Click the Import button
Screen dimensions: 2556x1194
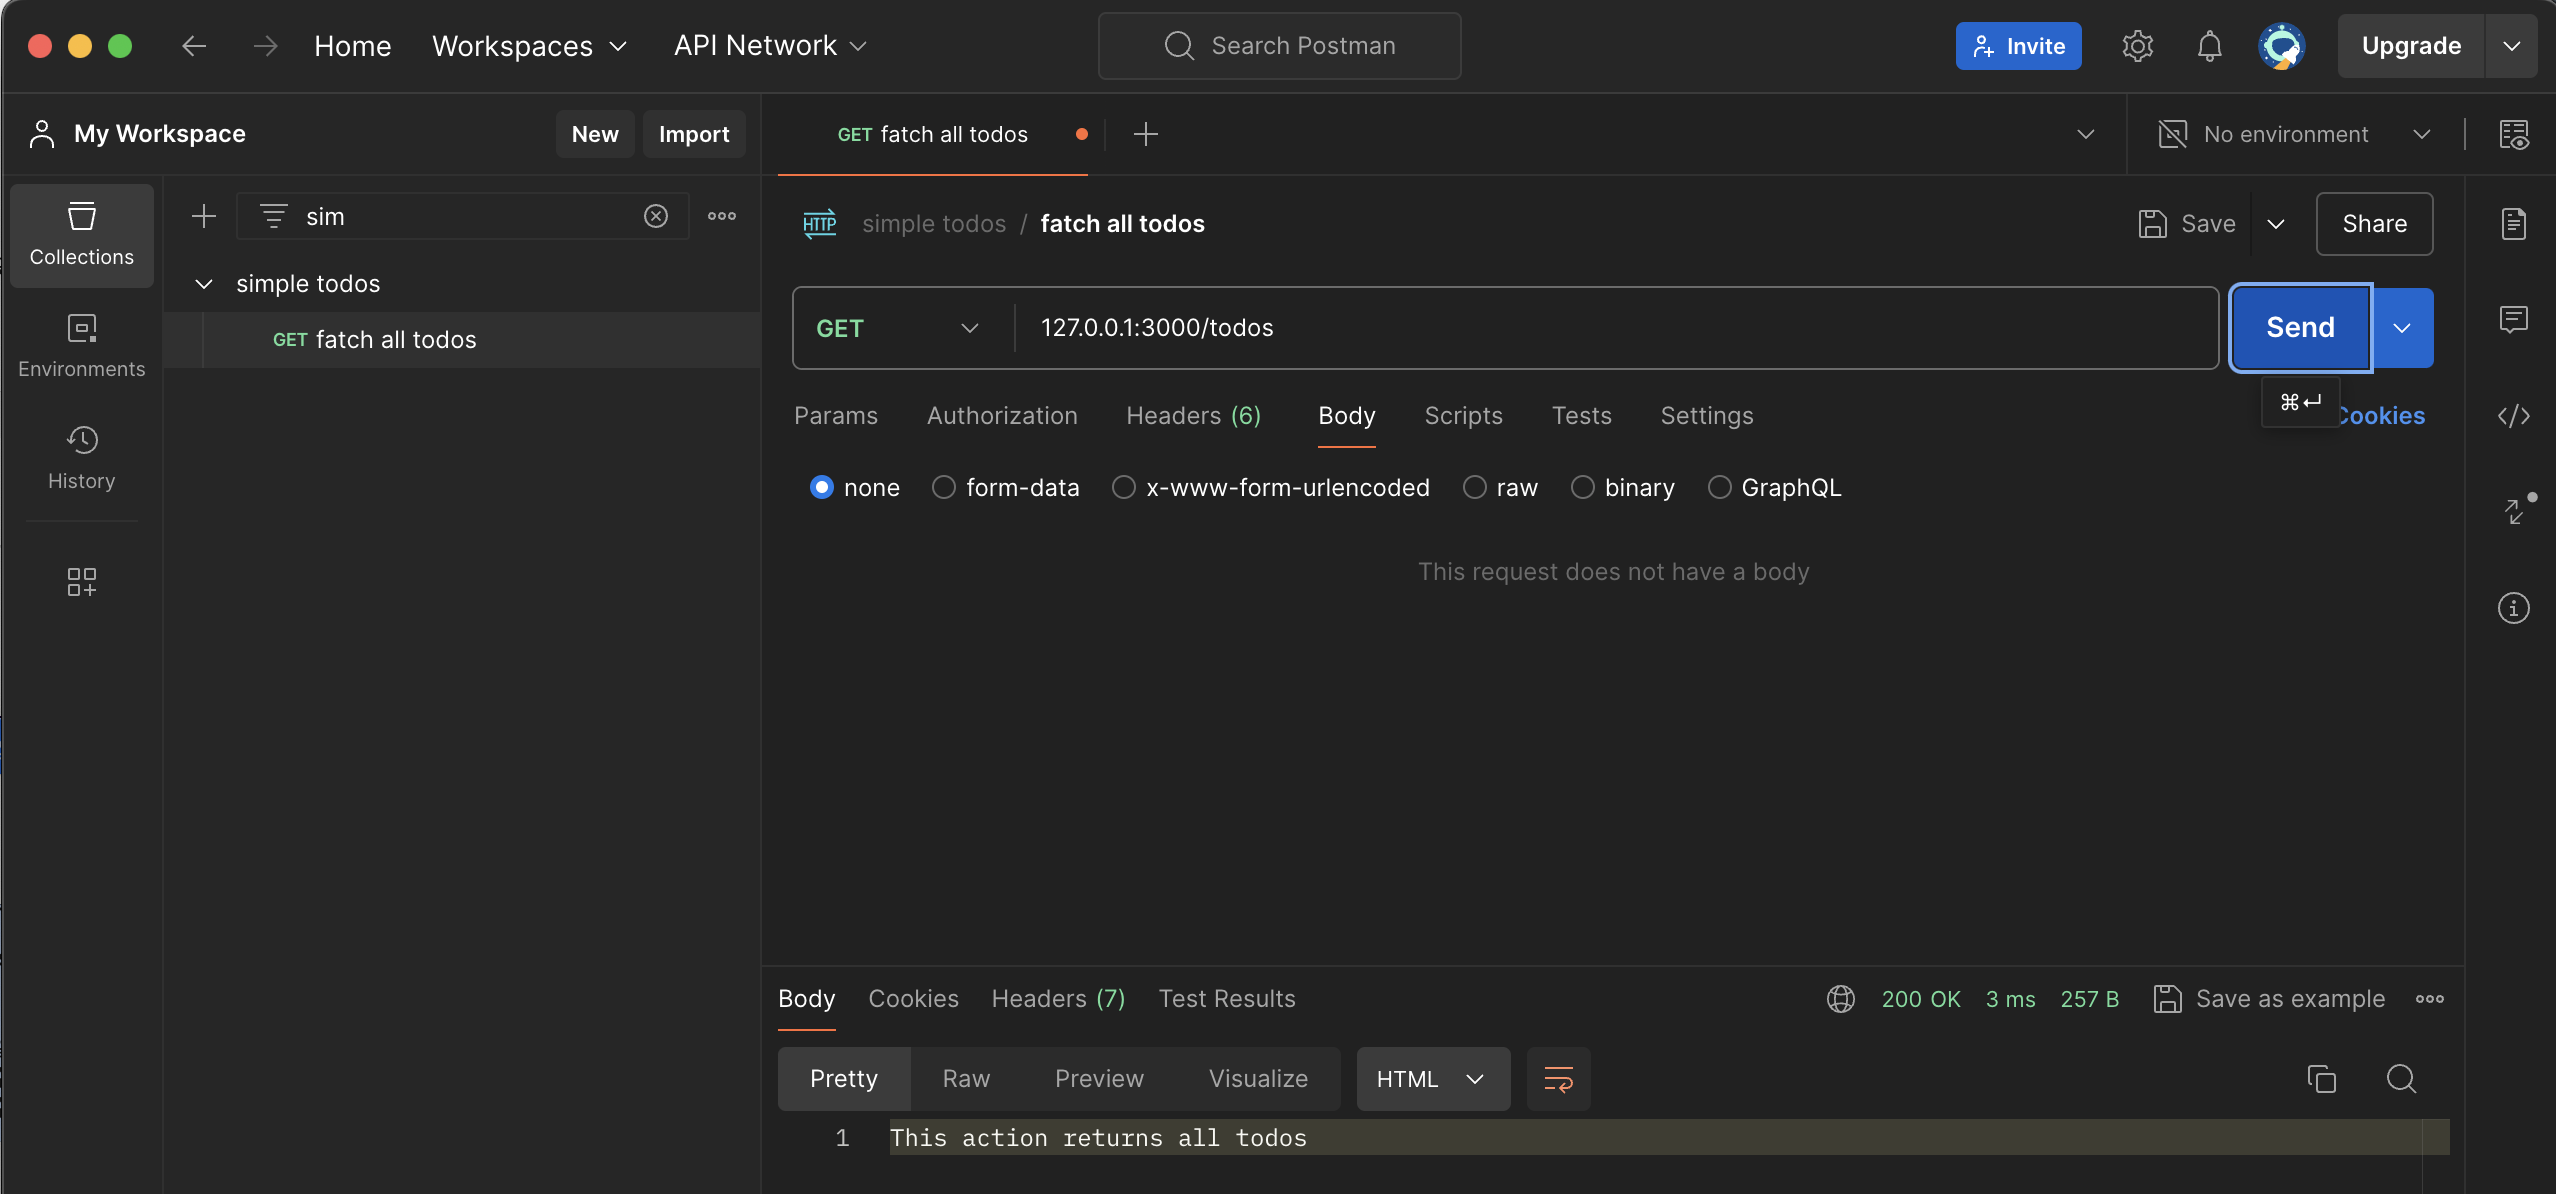point(694,134)
